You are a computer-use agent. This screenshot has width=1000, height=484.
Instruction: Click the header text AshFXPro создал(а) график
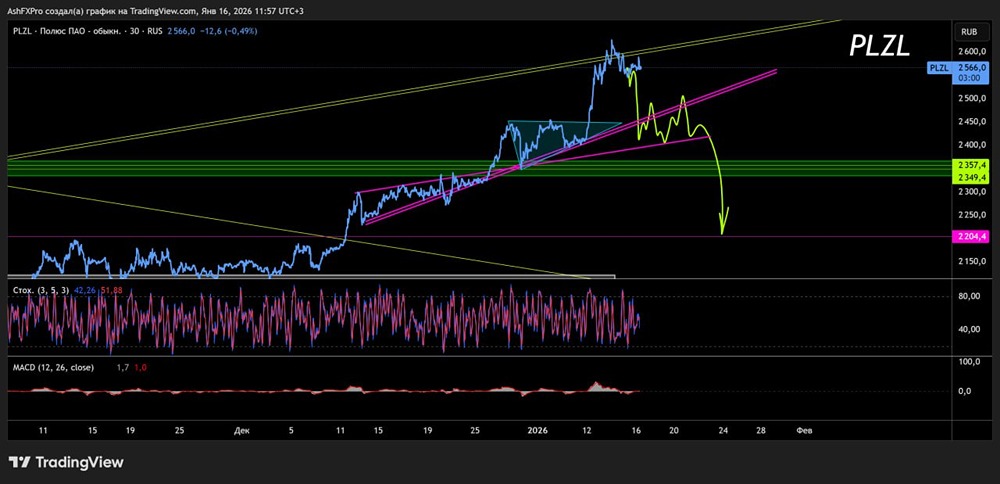coord(64,11)
